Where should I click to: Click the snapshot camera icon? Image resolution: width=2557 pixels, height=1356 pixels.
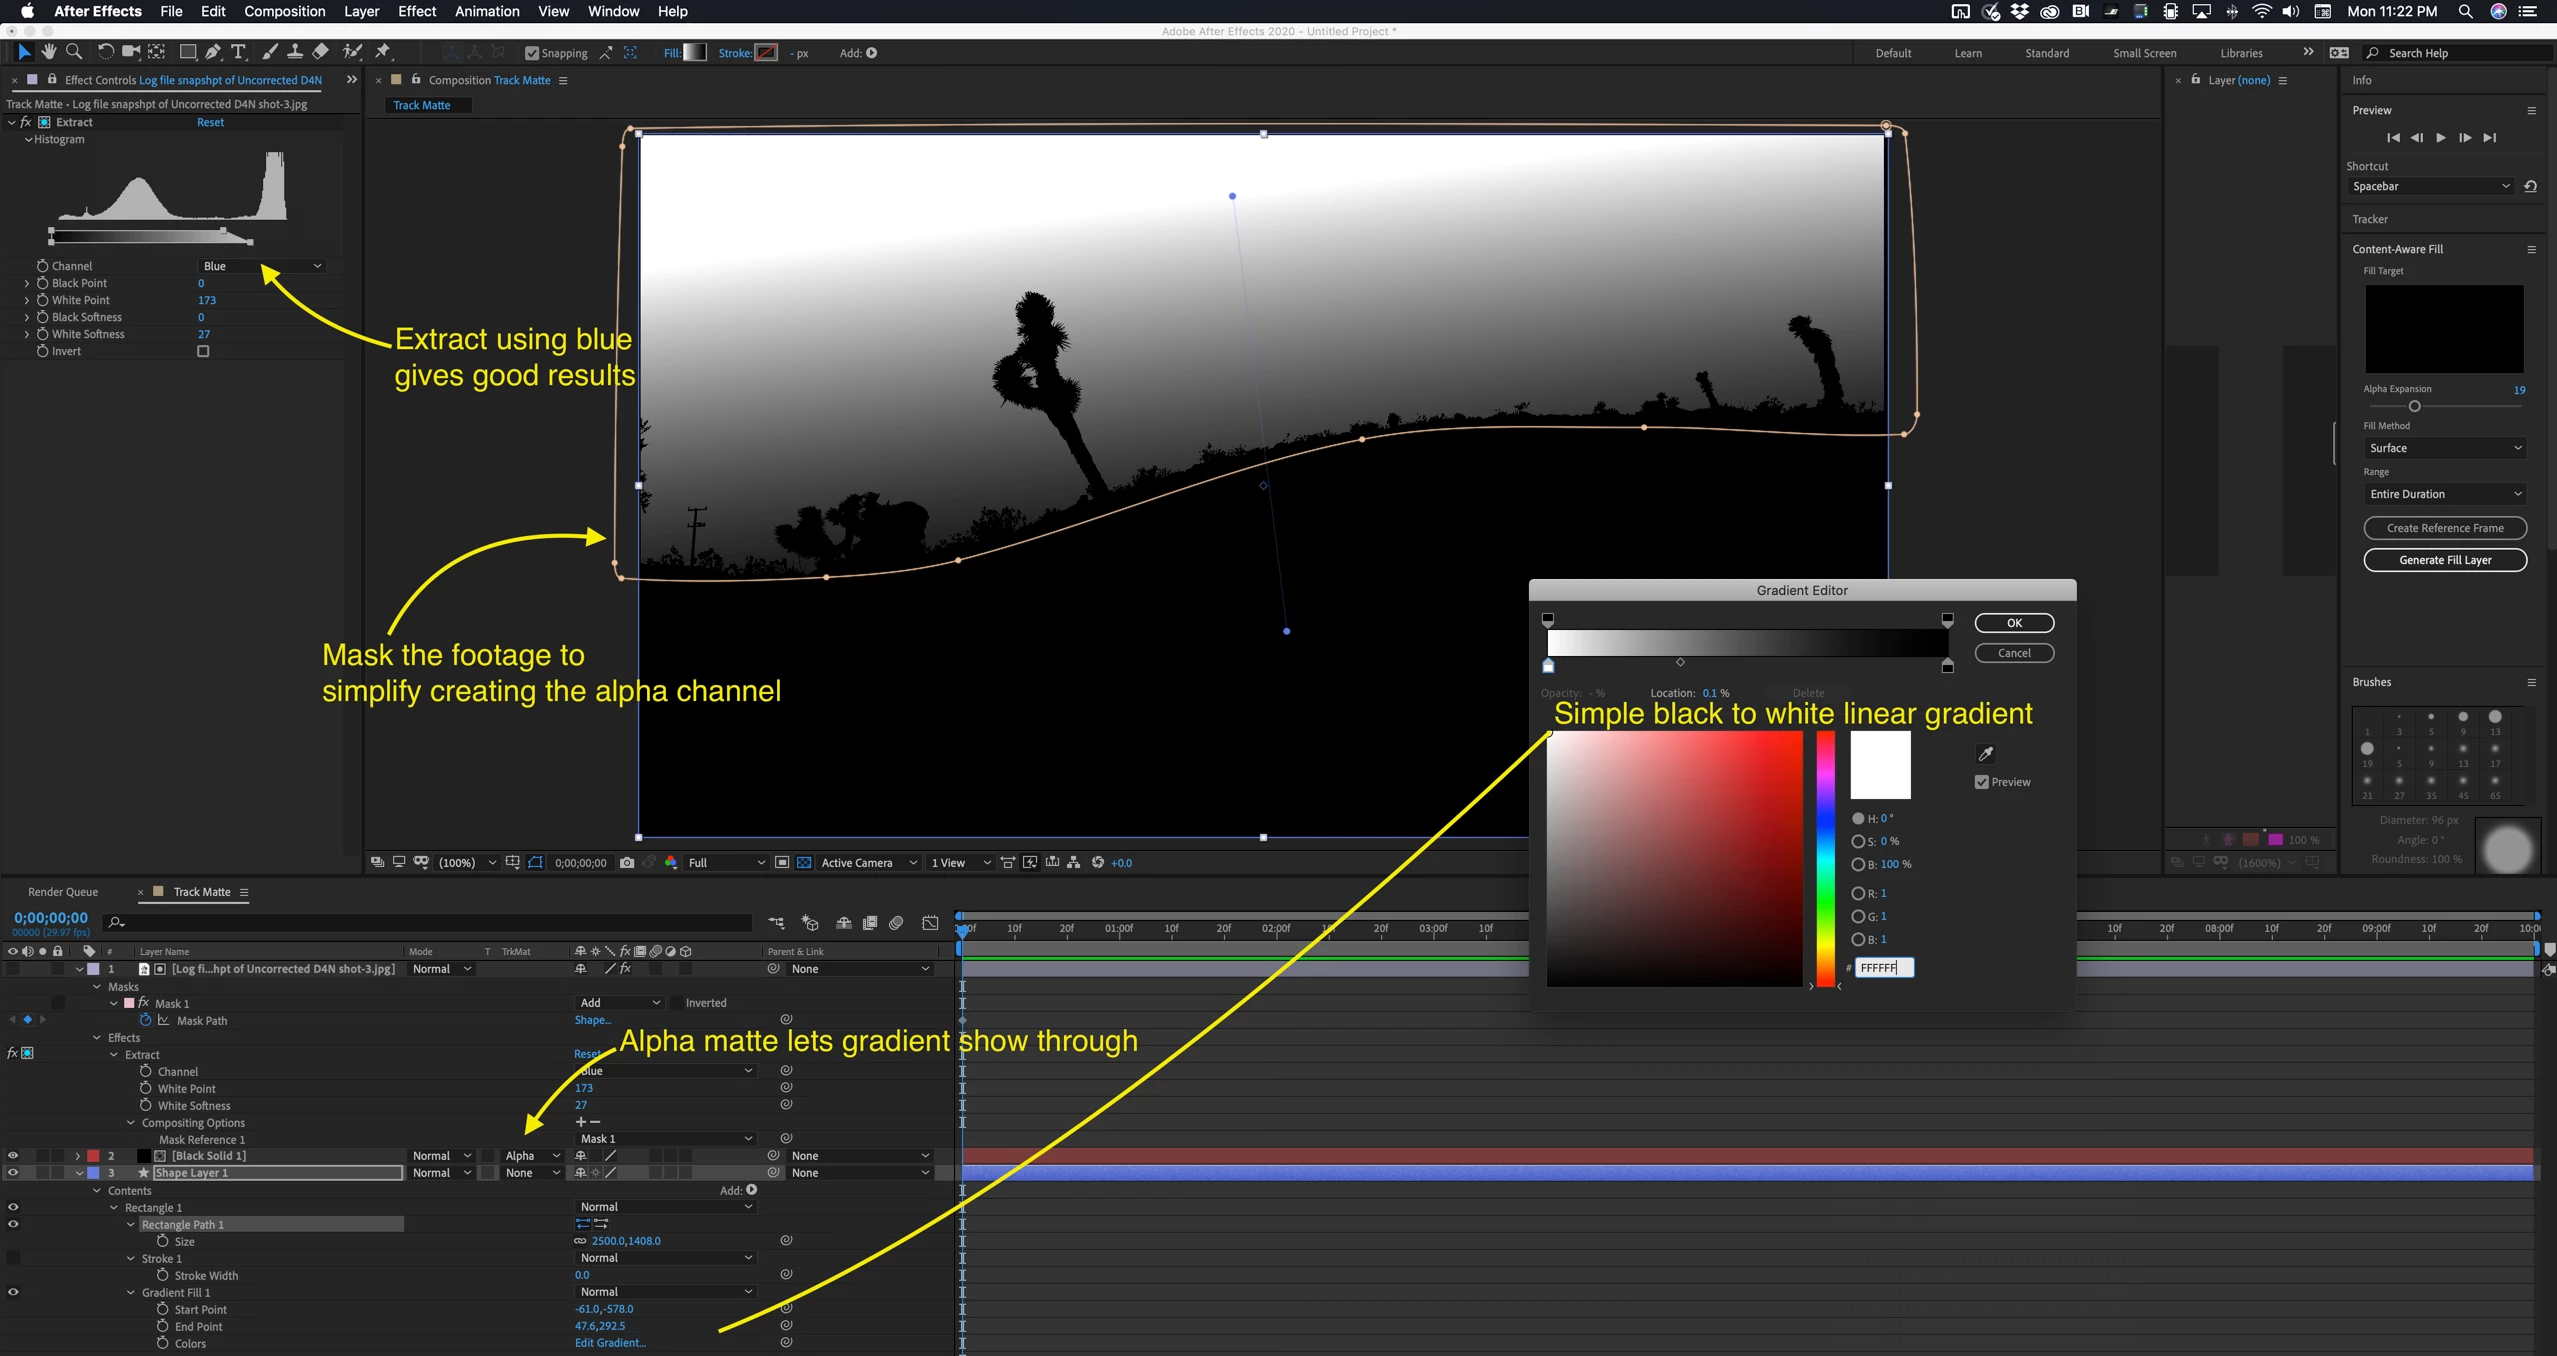(x=627, y=862)
